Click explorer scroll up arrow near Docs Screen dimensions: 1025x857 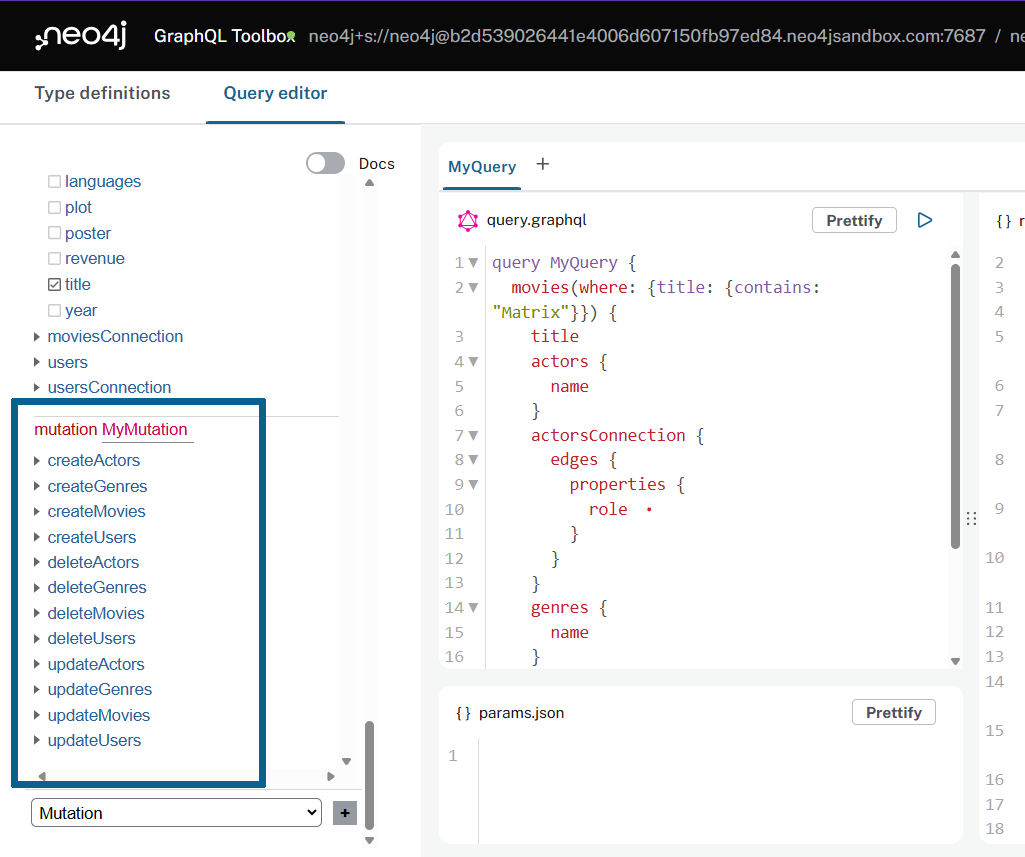369,183
